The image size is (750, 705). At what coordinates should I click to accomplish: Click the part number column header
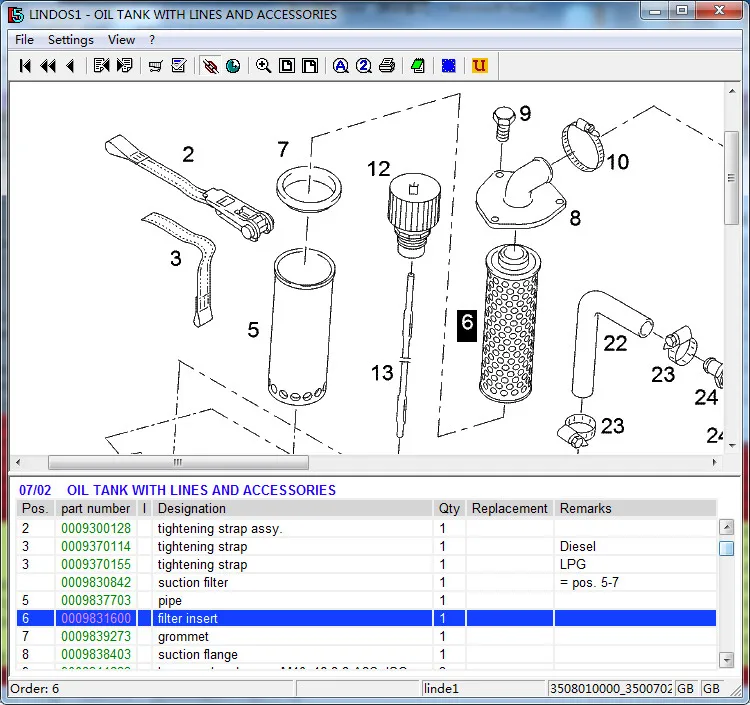(x=96, y=508)
